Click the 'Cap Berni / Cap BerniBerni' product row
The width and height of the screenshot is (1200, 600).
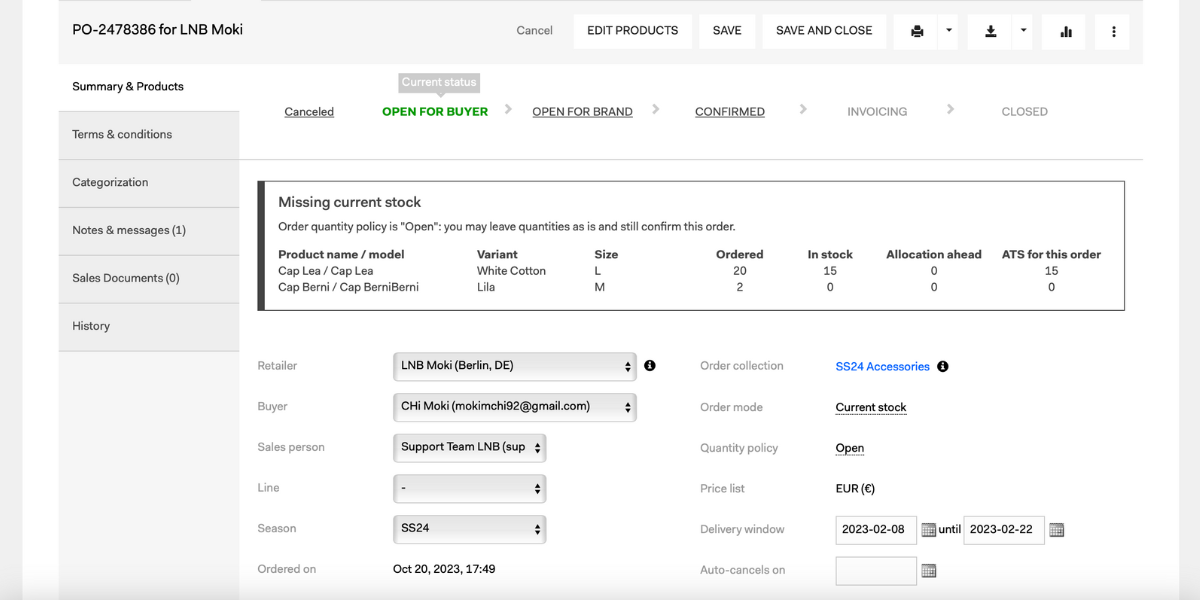coord(690,287)
